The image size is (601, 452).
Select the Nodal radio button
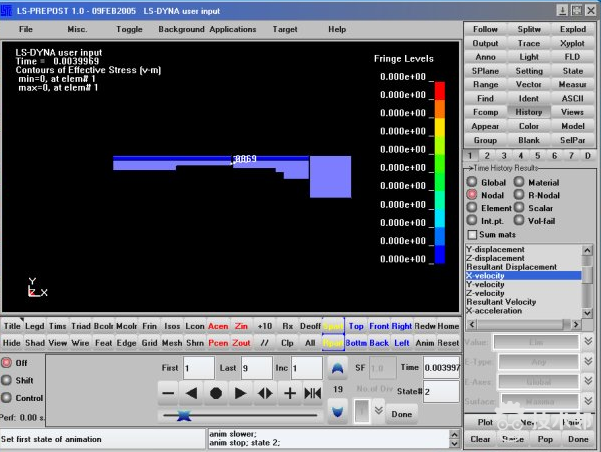pos(472,195)
